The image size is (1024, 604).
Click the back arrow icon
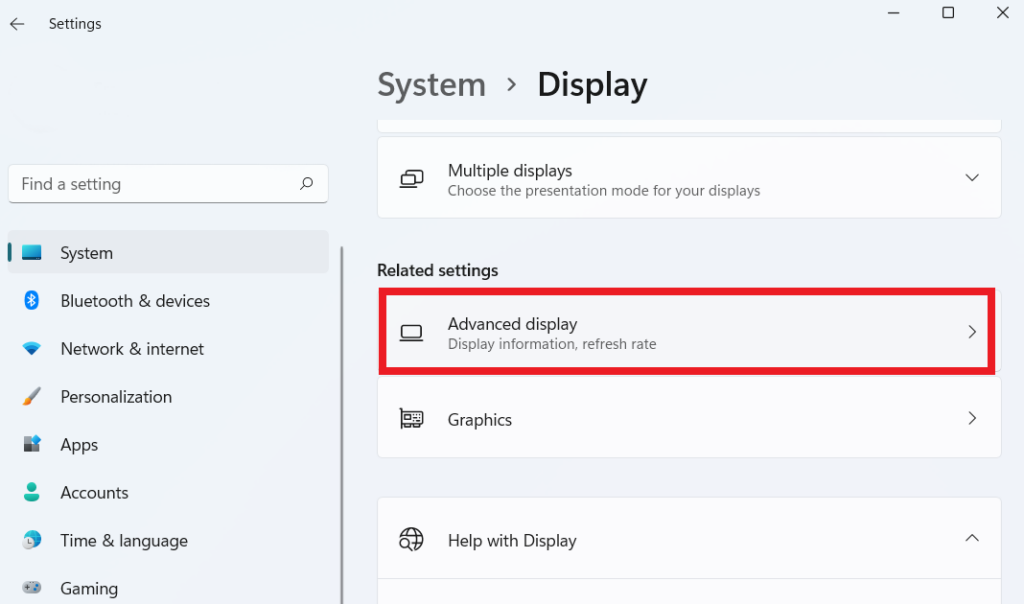pyautogui.click(x=16, y=23)
